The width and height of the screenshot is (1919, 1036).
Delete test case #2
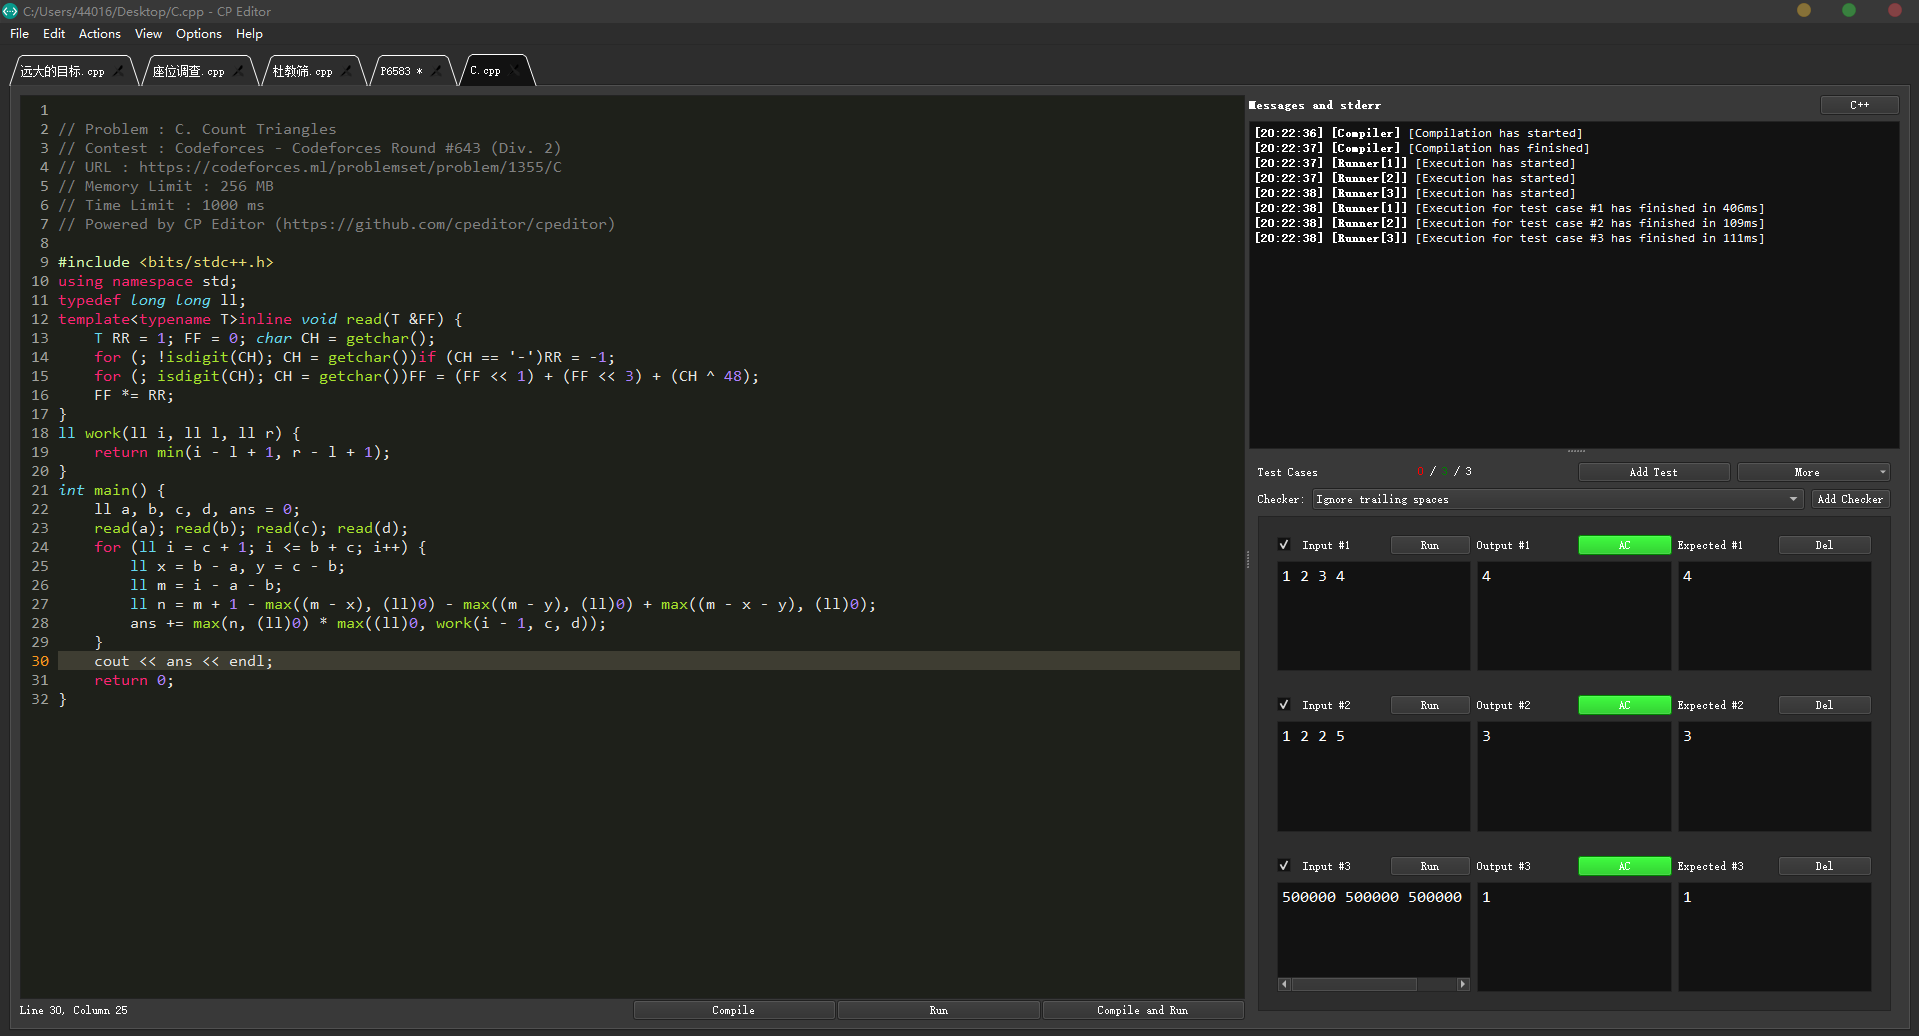1824,705
